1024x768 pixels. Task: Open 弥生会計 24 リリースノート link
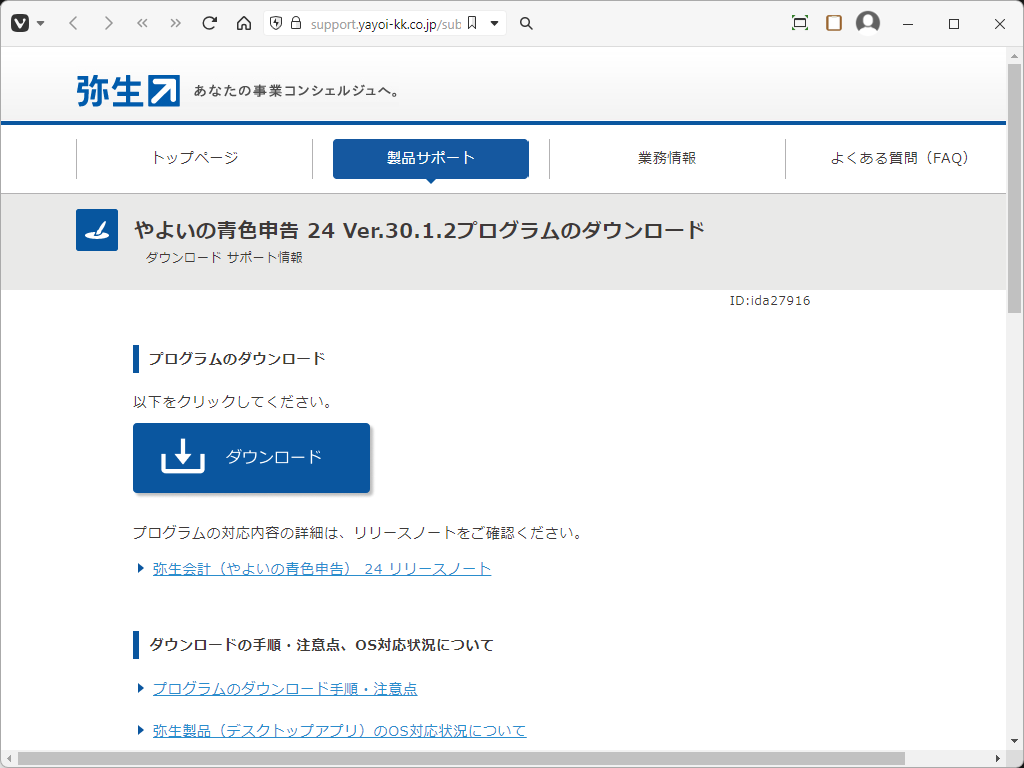[x=322, y=569]
